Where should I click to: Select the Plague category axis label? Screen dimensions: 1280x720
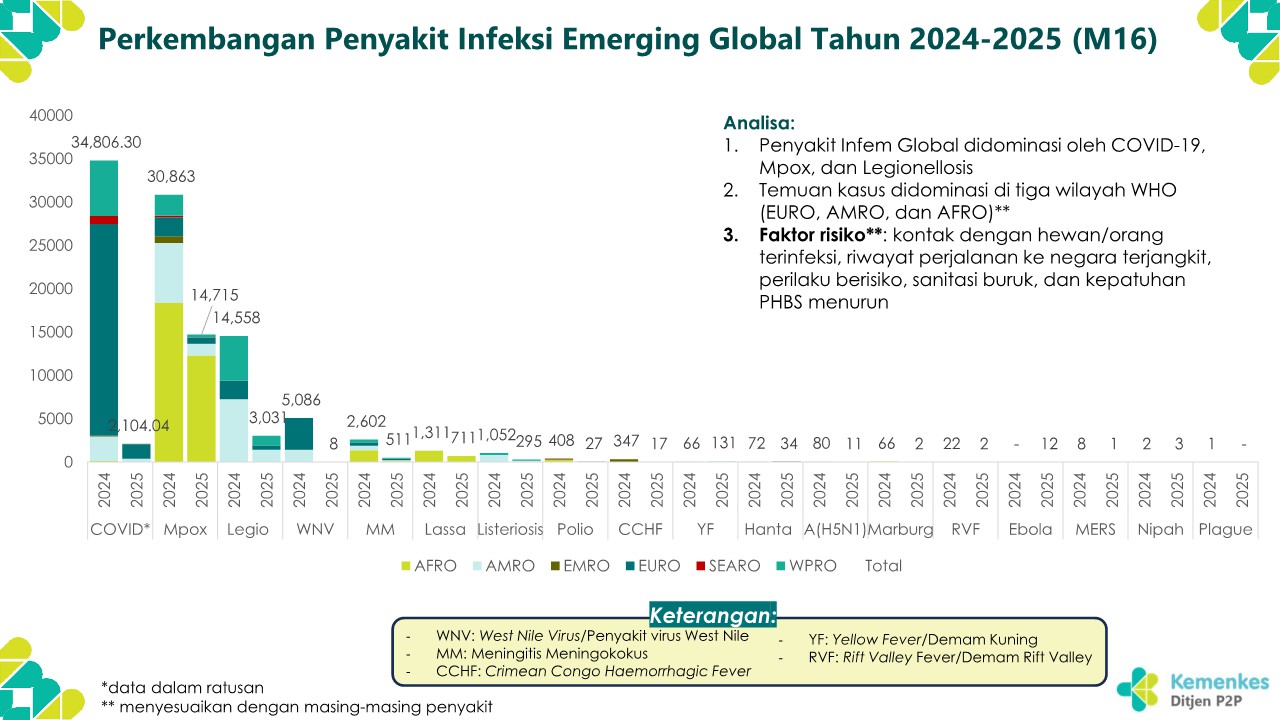point(1225,530)
